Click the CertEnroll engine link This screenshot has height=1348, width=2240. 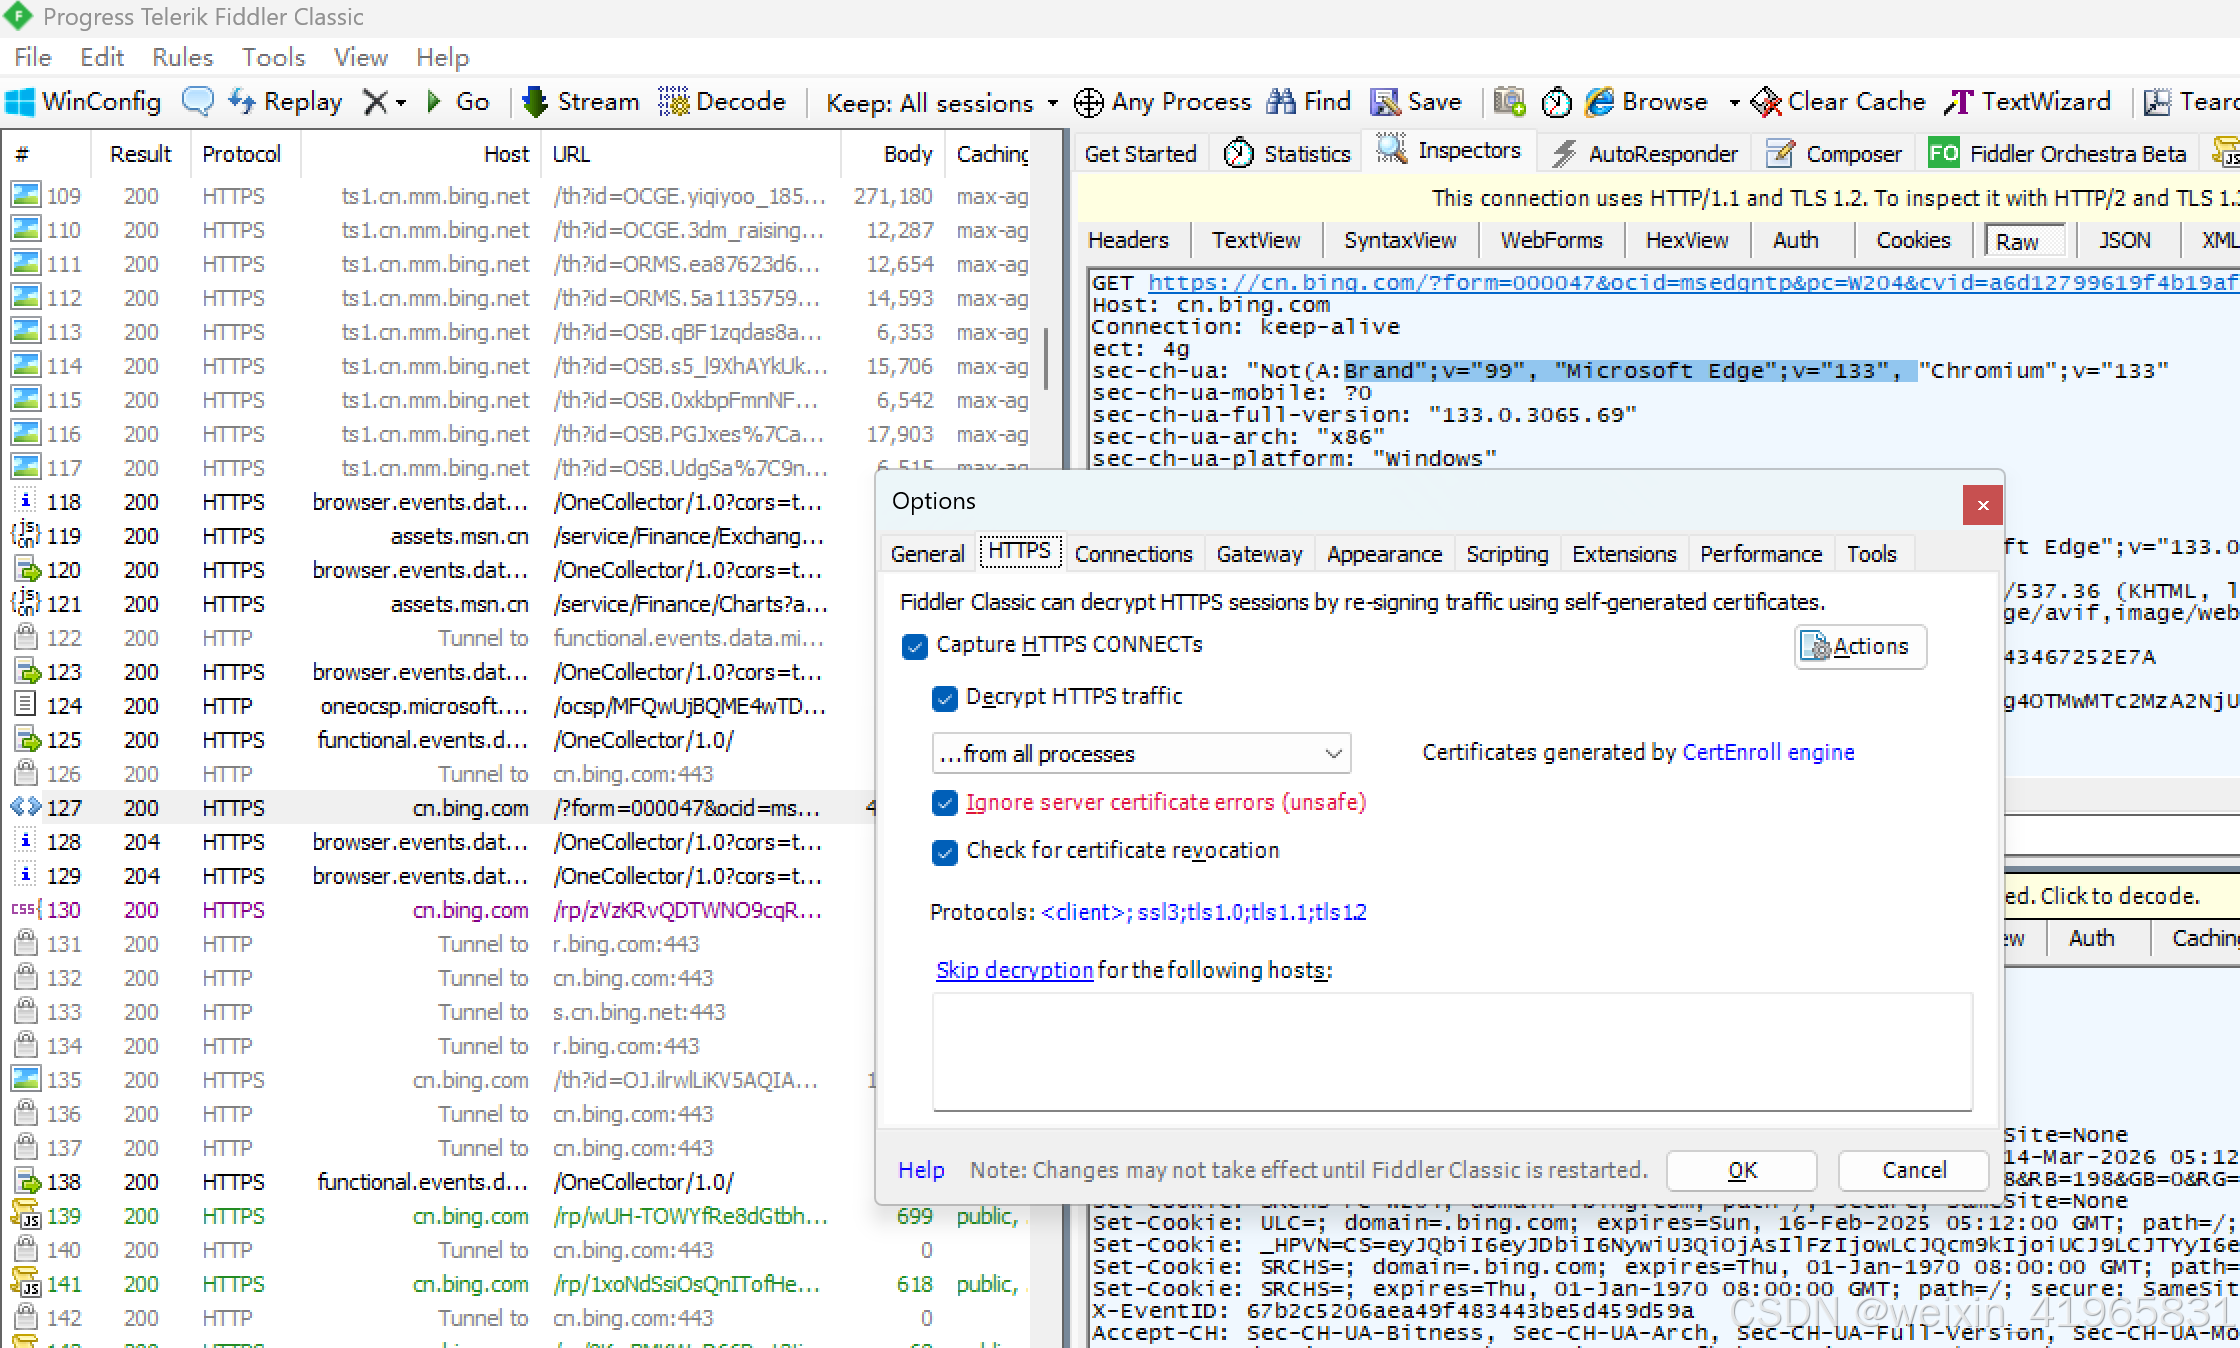pyautogui.click(x=1768, y=752)
